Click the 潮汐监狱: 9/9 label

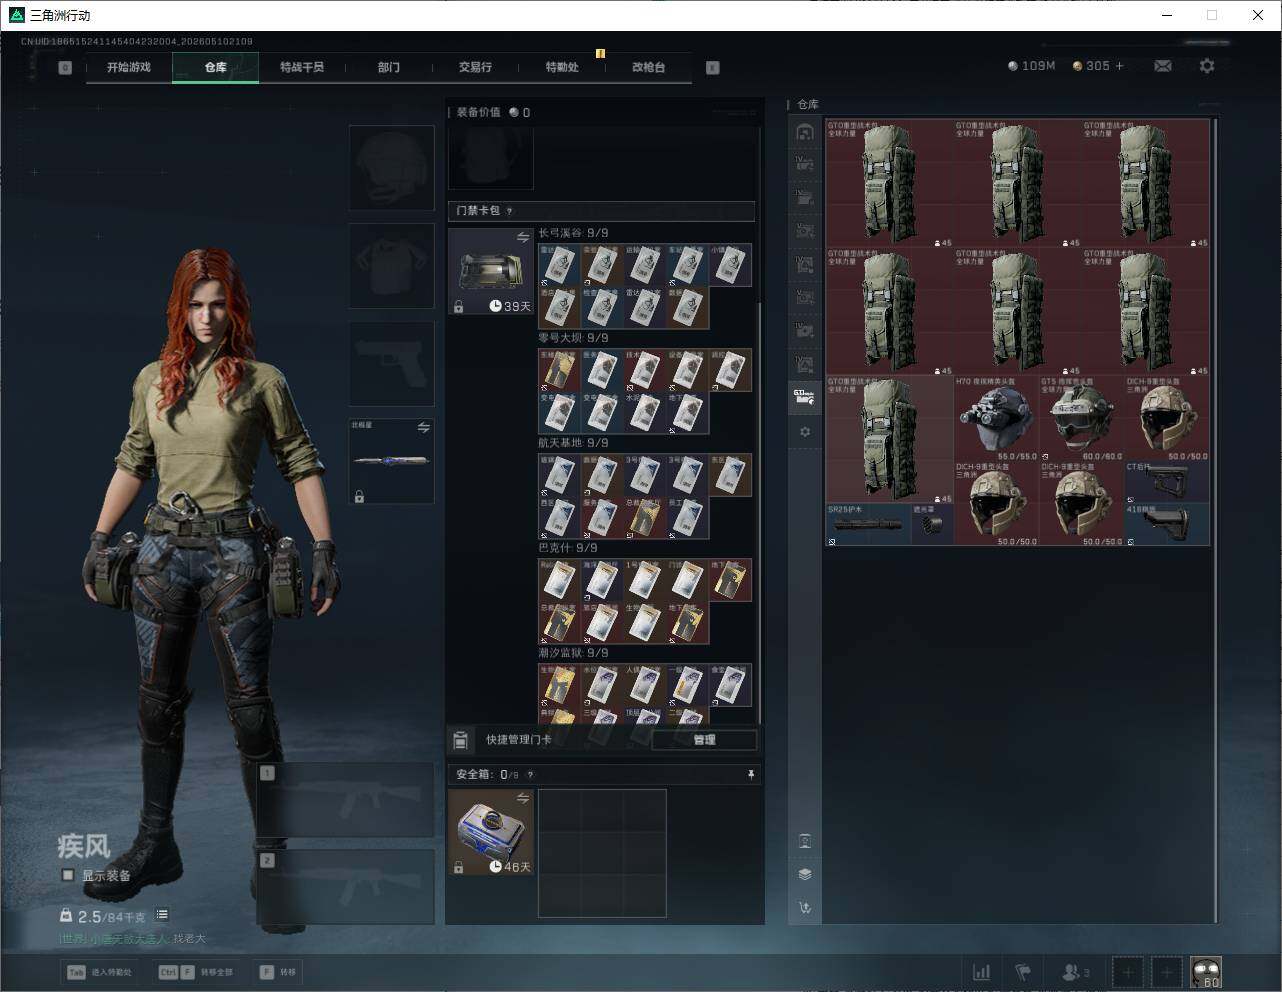coord(573,653)
